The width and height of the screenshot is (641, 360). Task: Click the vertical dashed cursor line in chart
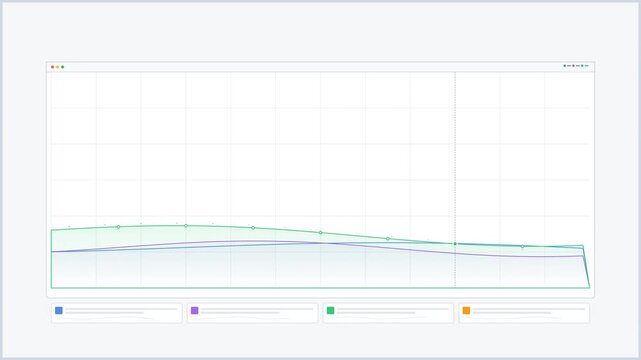(x=455, y=180)
